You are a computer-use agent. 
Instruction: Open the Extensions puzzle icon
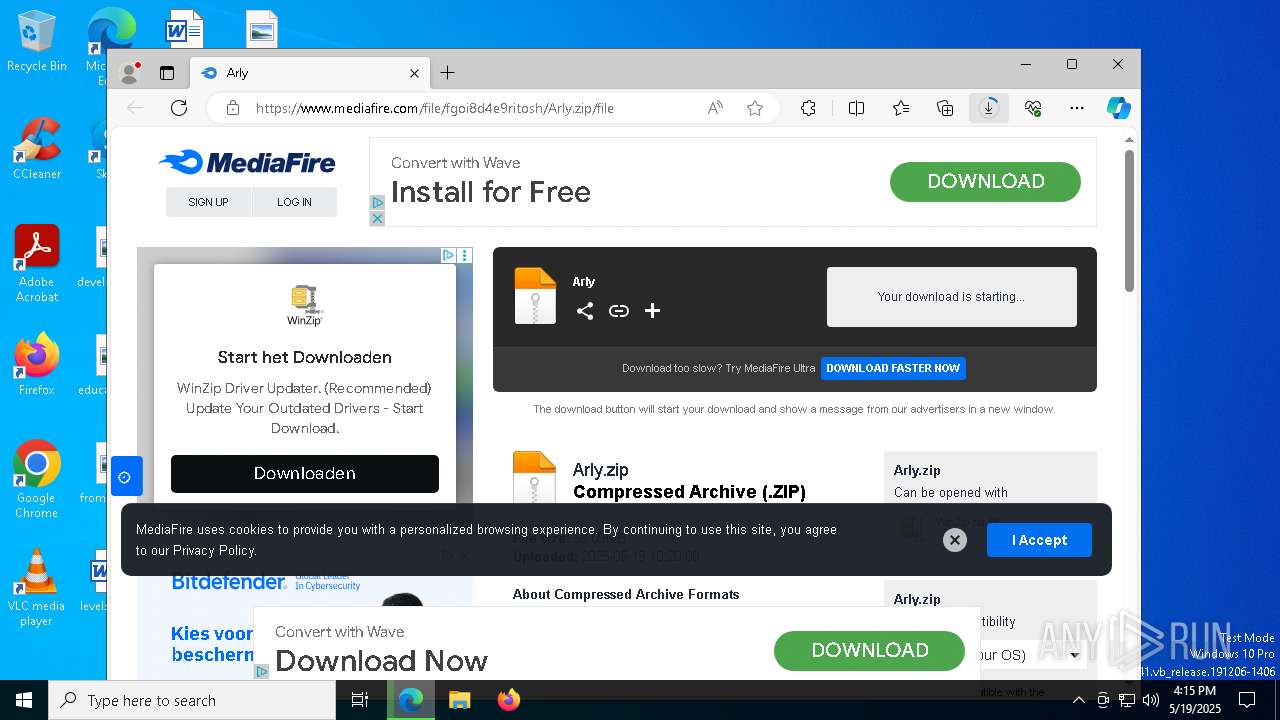[808, 108]
